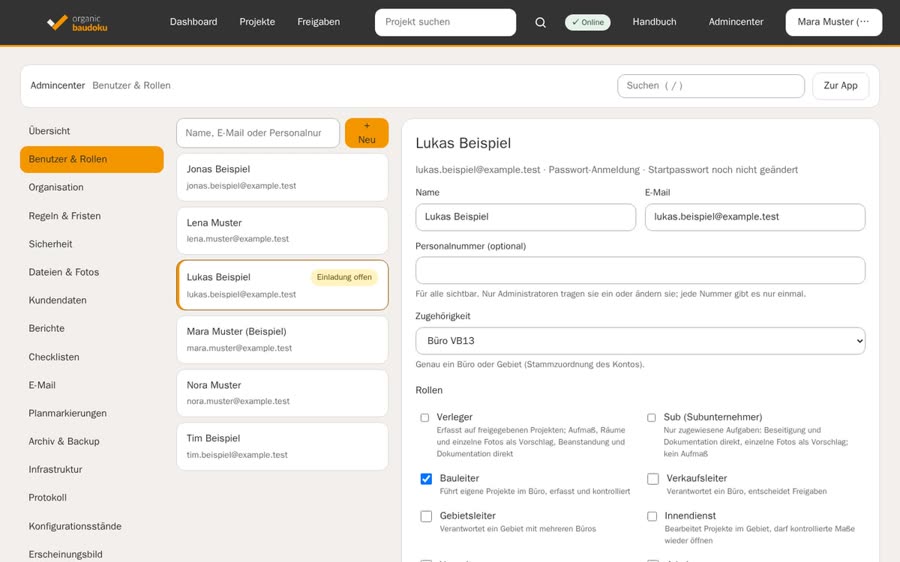Select the Lukas Beispiel user card
Screen dimensions: 900x562
click(282, 285)
